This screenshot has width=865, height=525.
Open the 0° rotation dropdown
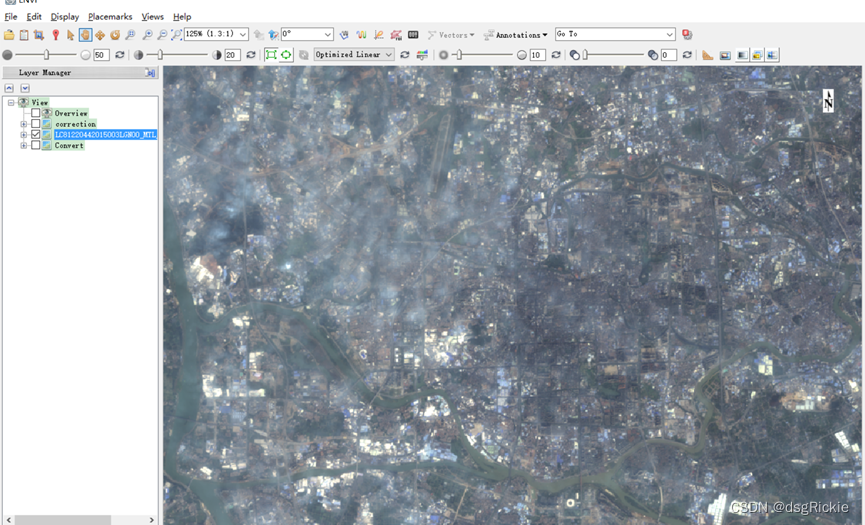pyautogui.click(x=327, y=34)
